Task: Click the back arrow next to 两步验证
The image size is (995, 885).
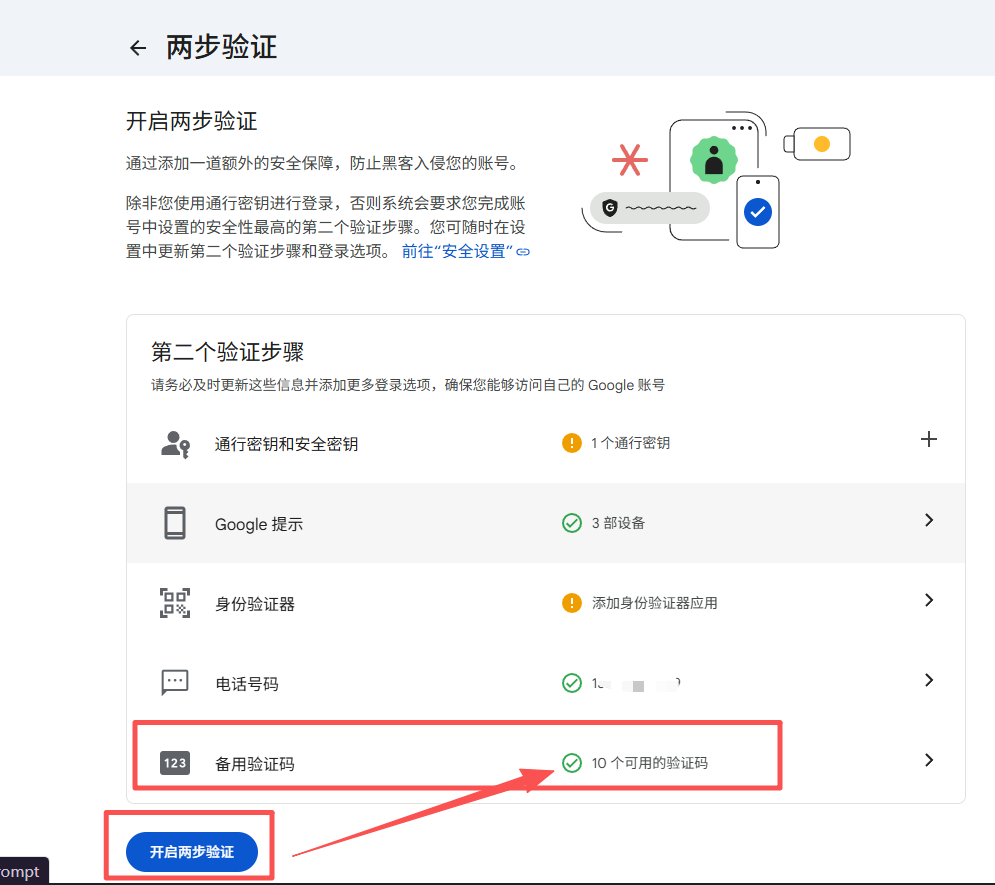Action: click(137, 47)
